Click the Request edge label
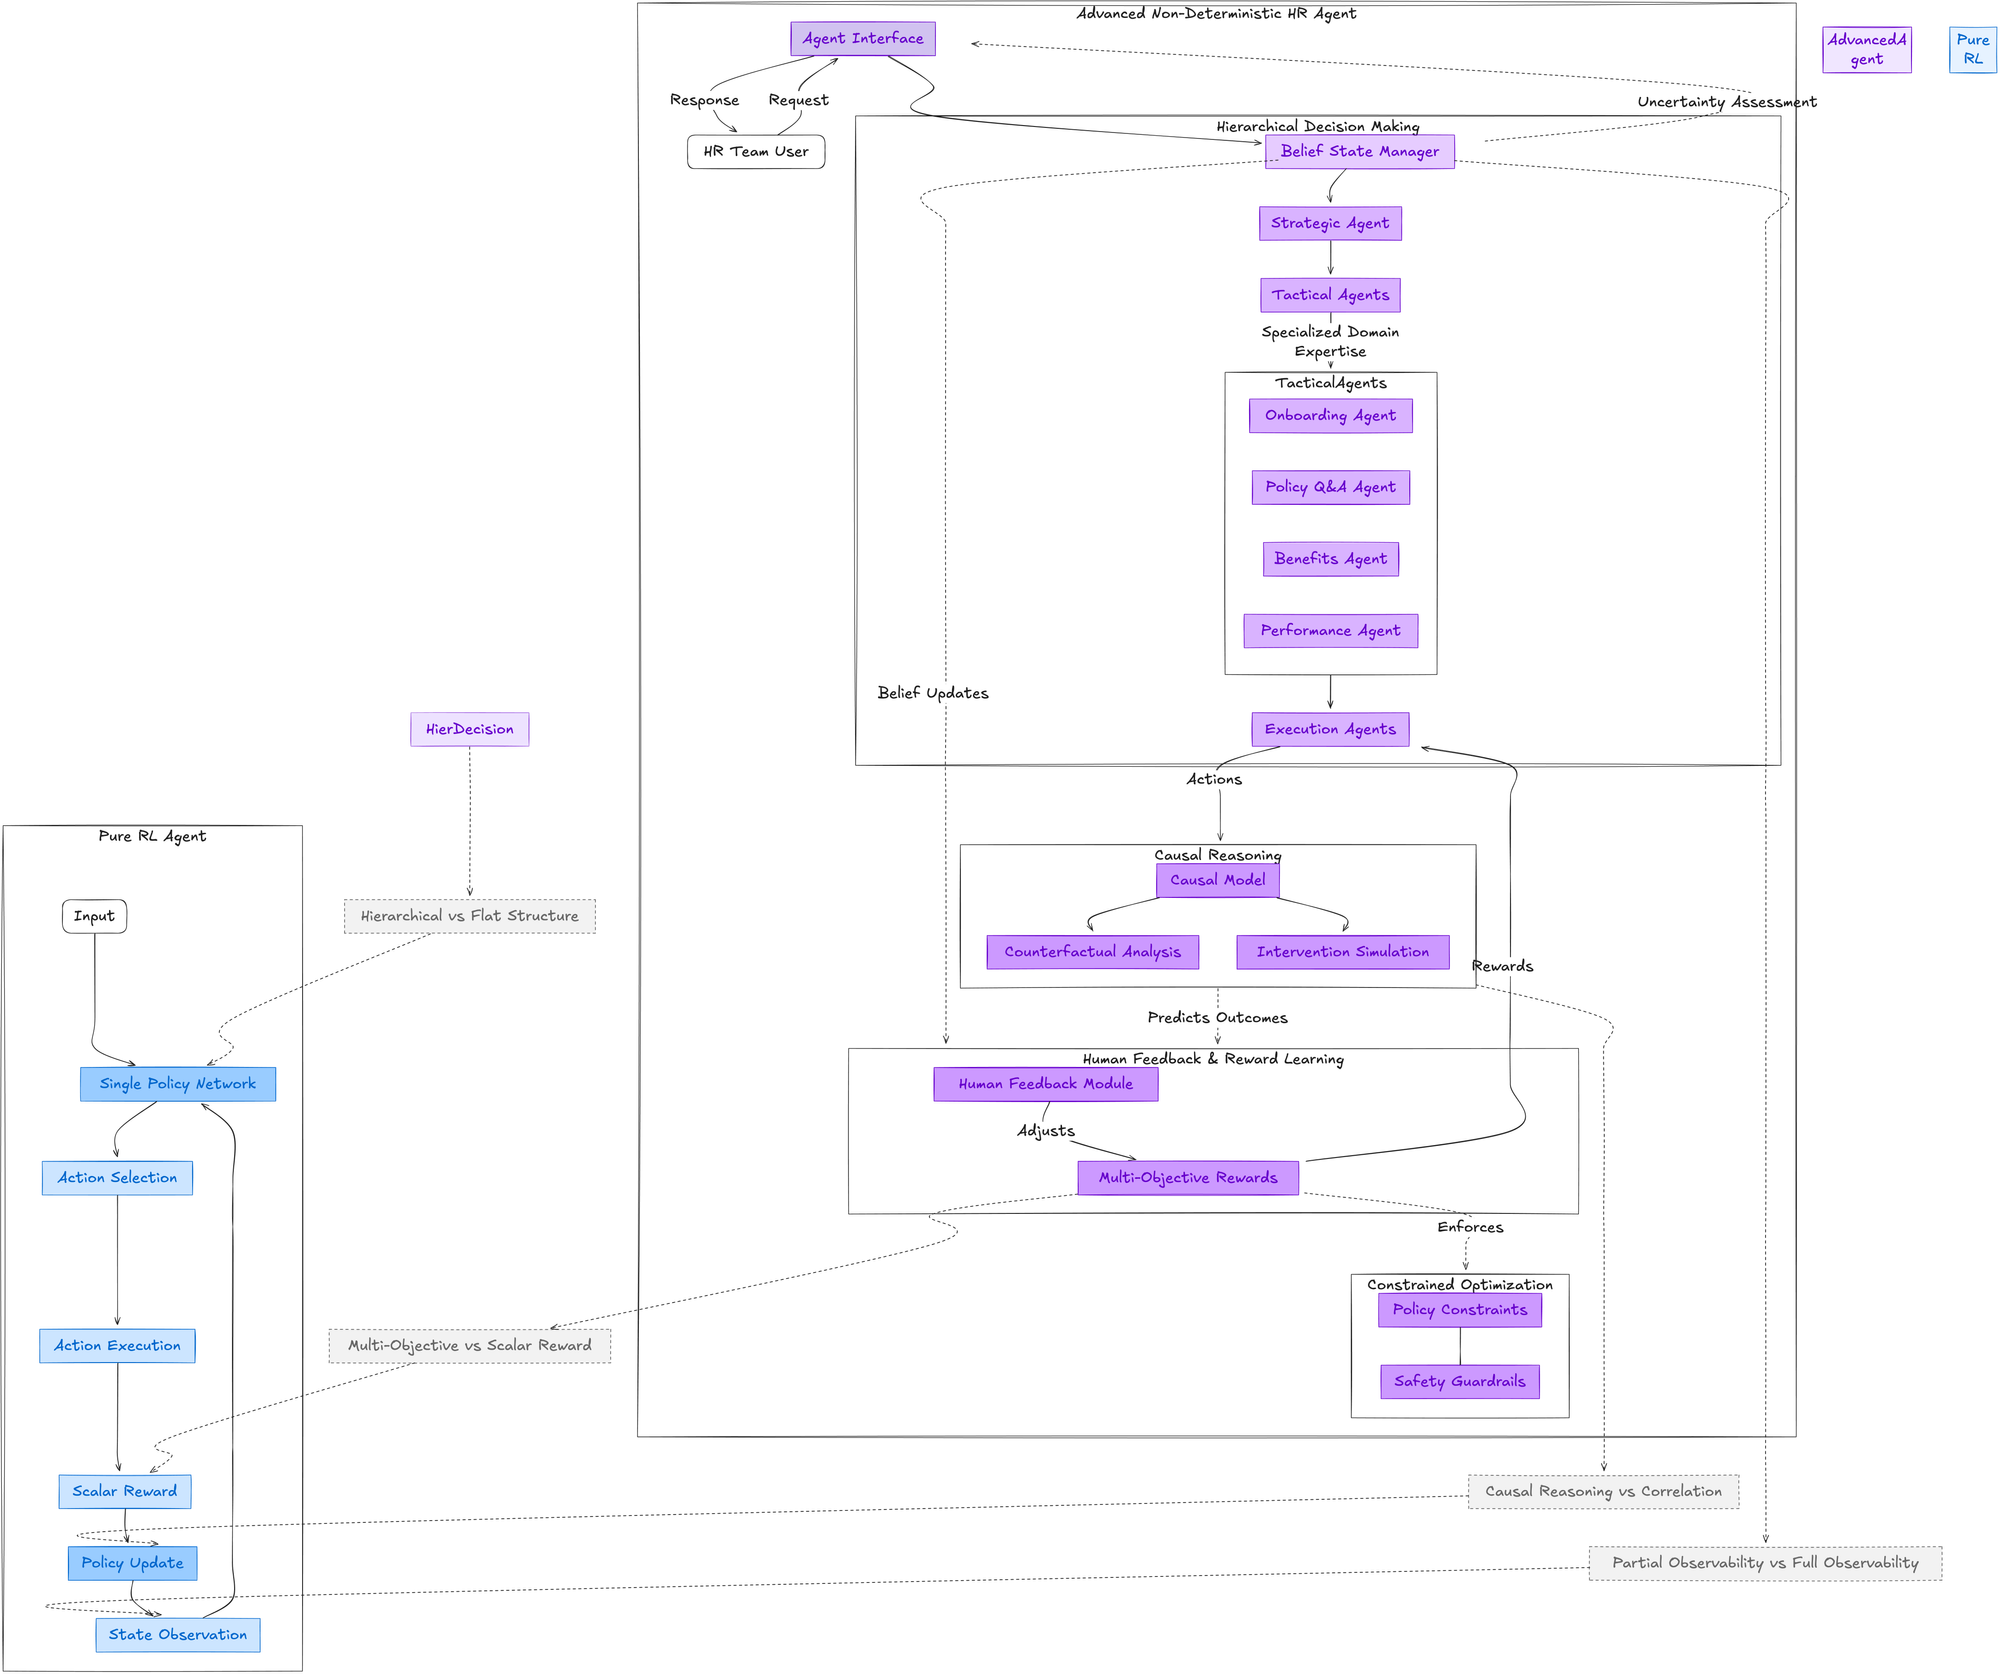 tap(799, 100)
